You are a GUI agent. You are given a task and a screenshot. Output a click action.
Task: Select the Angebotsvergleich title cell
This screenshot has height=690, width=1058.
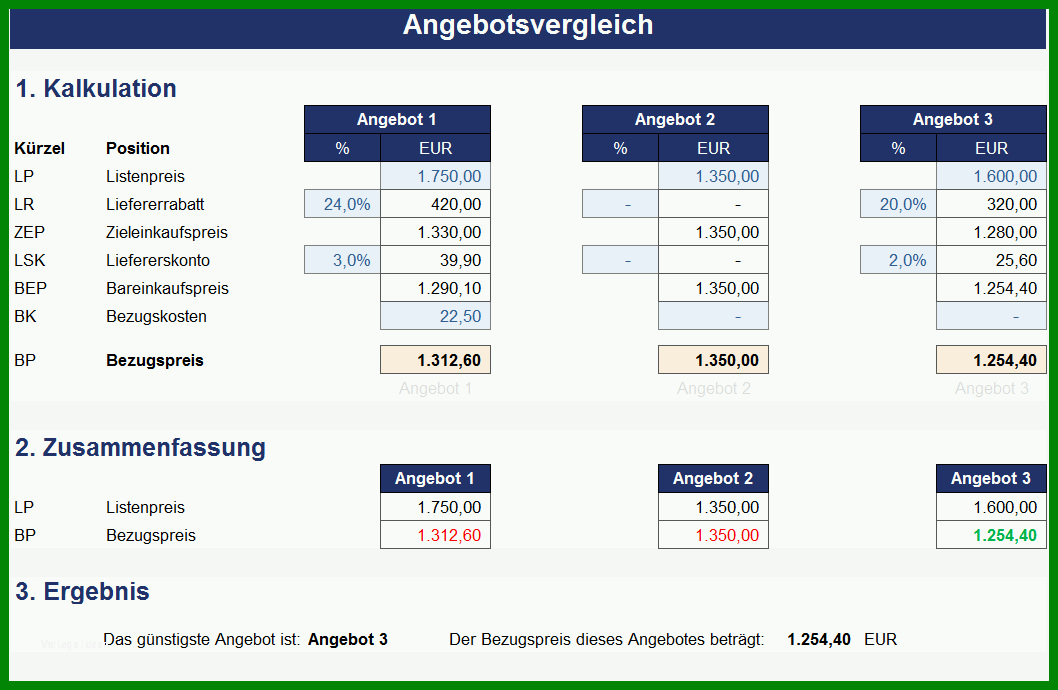[x=528, y=27]
